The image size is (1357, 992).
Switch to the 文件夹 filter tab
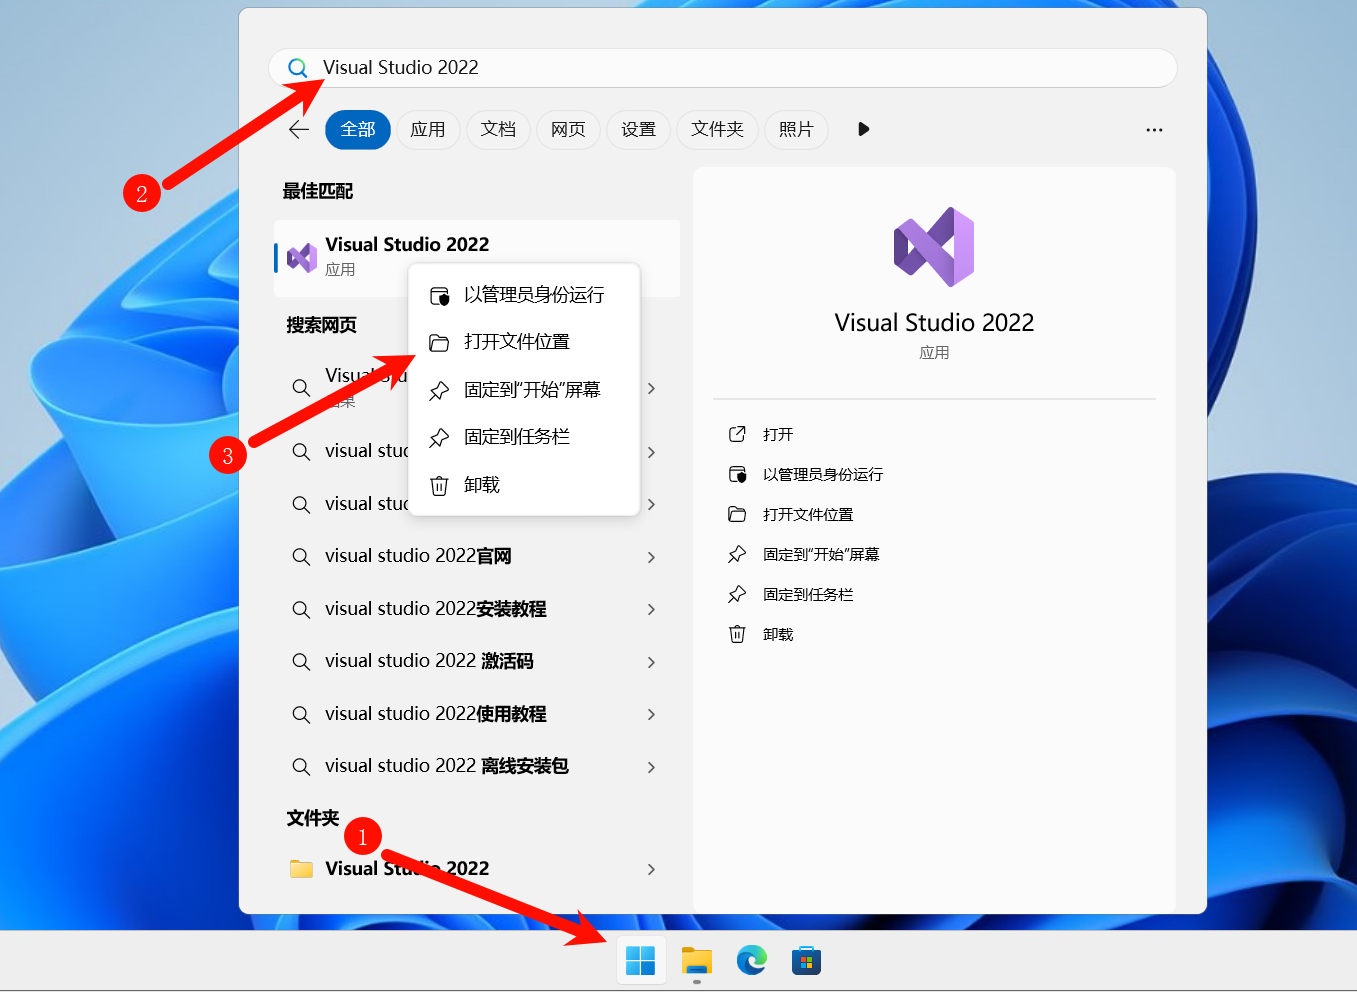pyautogui.click(x=717, y=129)
